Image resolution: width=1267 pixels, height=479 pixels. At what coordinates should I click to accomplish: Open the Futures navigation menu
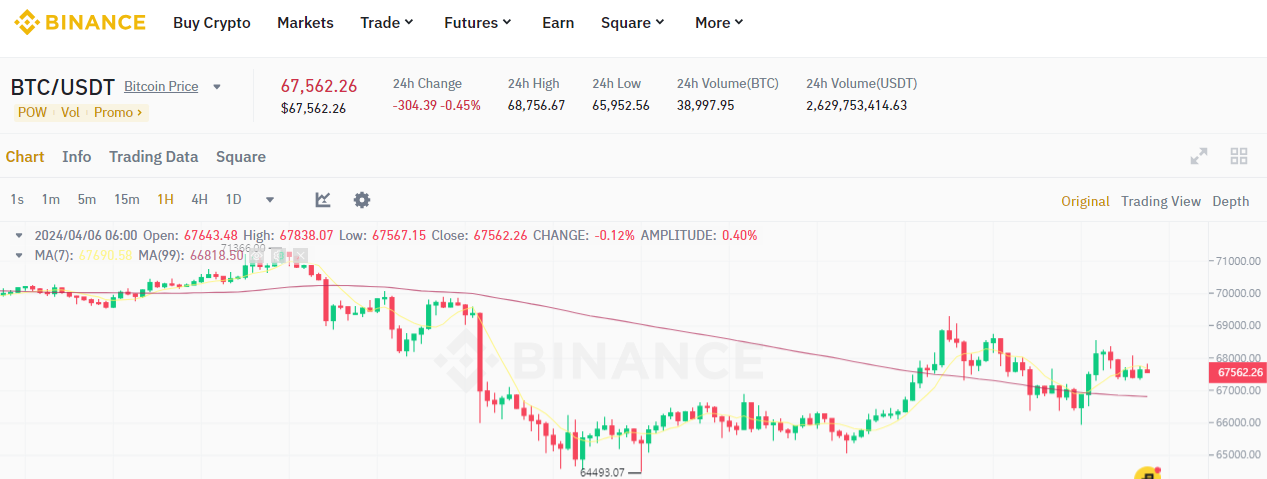pos(478,22)
